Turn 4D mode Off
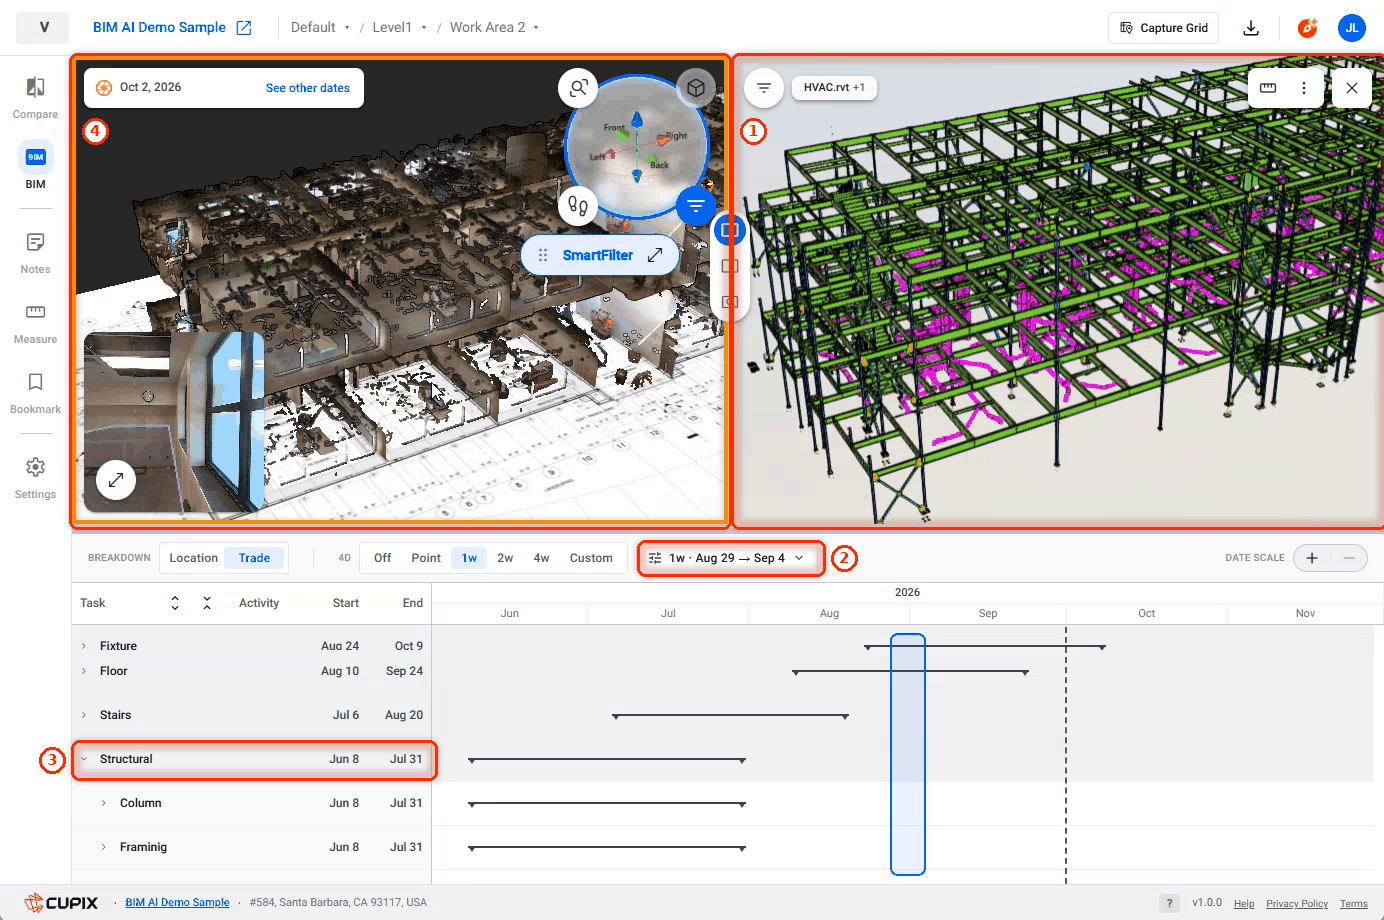Image resolution: width=1384 pixels, height=920 pixels. click(x=383, y=558)
